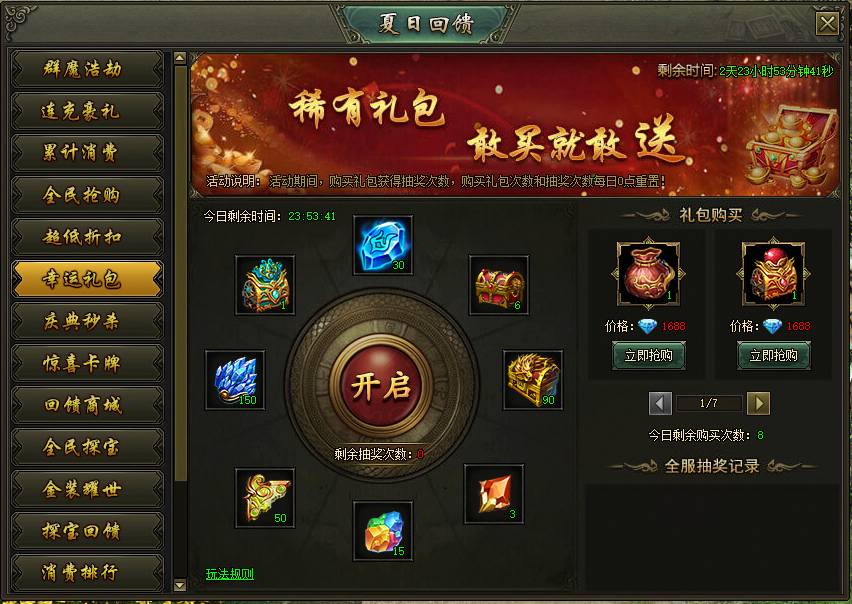Click the teal jeweled chest prize icon
Image resolution: width=852 pixels, height=604 pixels.
click(x=265, y=285)
